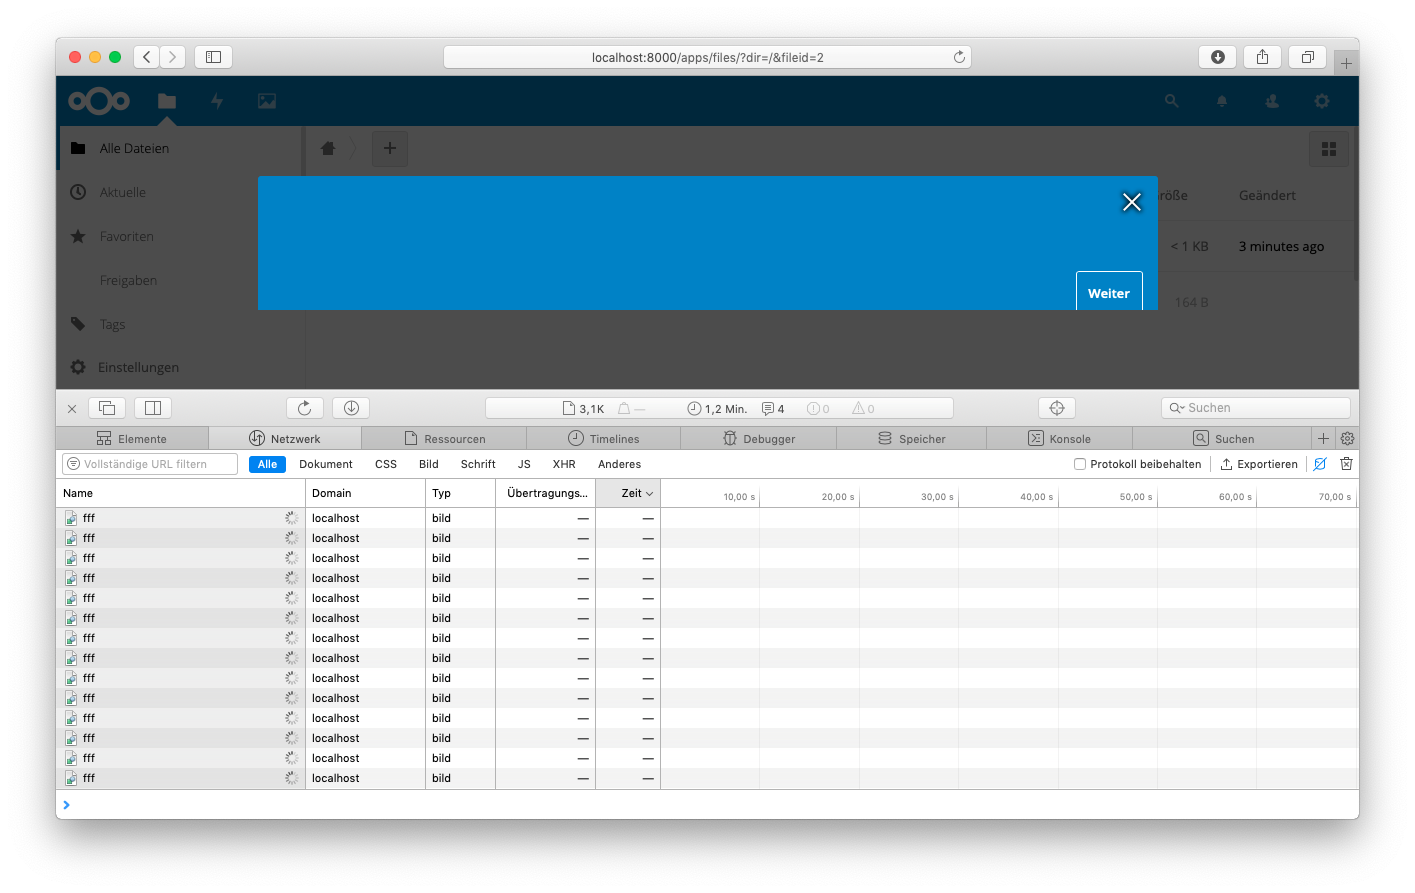This screenshot has width=1415, height=893.
Task: Focus the Vollständige URL filtern field
Action: coord(150,464)
